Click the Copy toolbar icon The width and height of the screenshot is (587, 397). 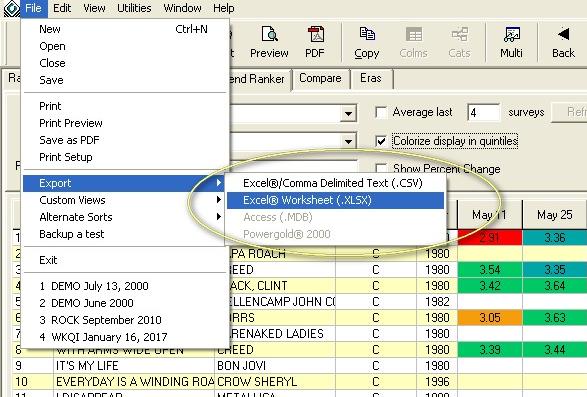click(367, 34)
